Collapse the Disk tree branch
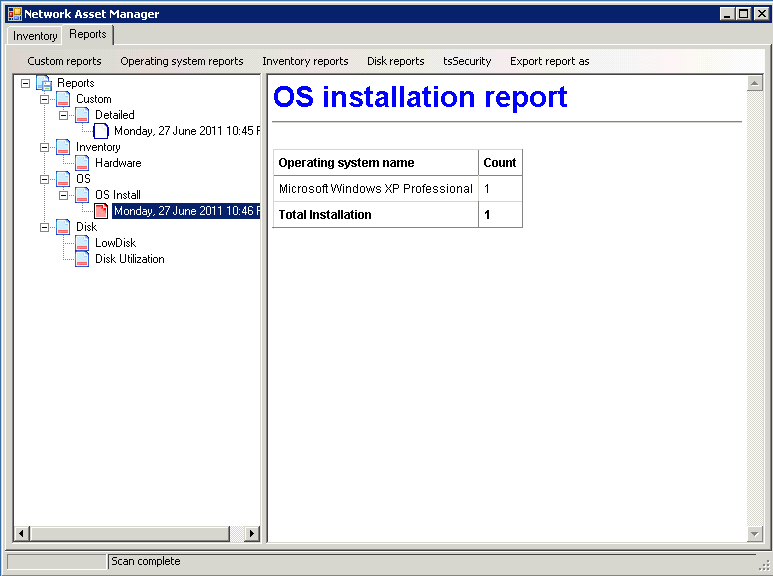Viewport: 773px width, 576px height. (x=44, y=227)
